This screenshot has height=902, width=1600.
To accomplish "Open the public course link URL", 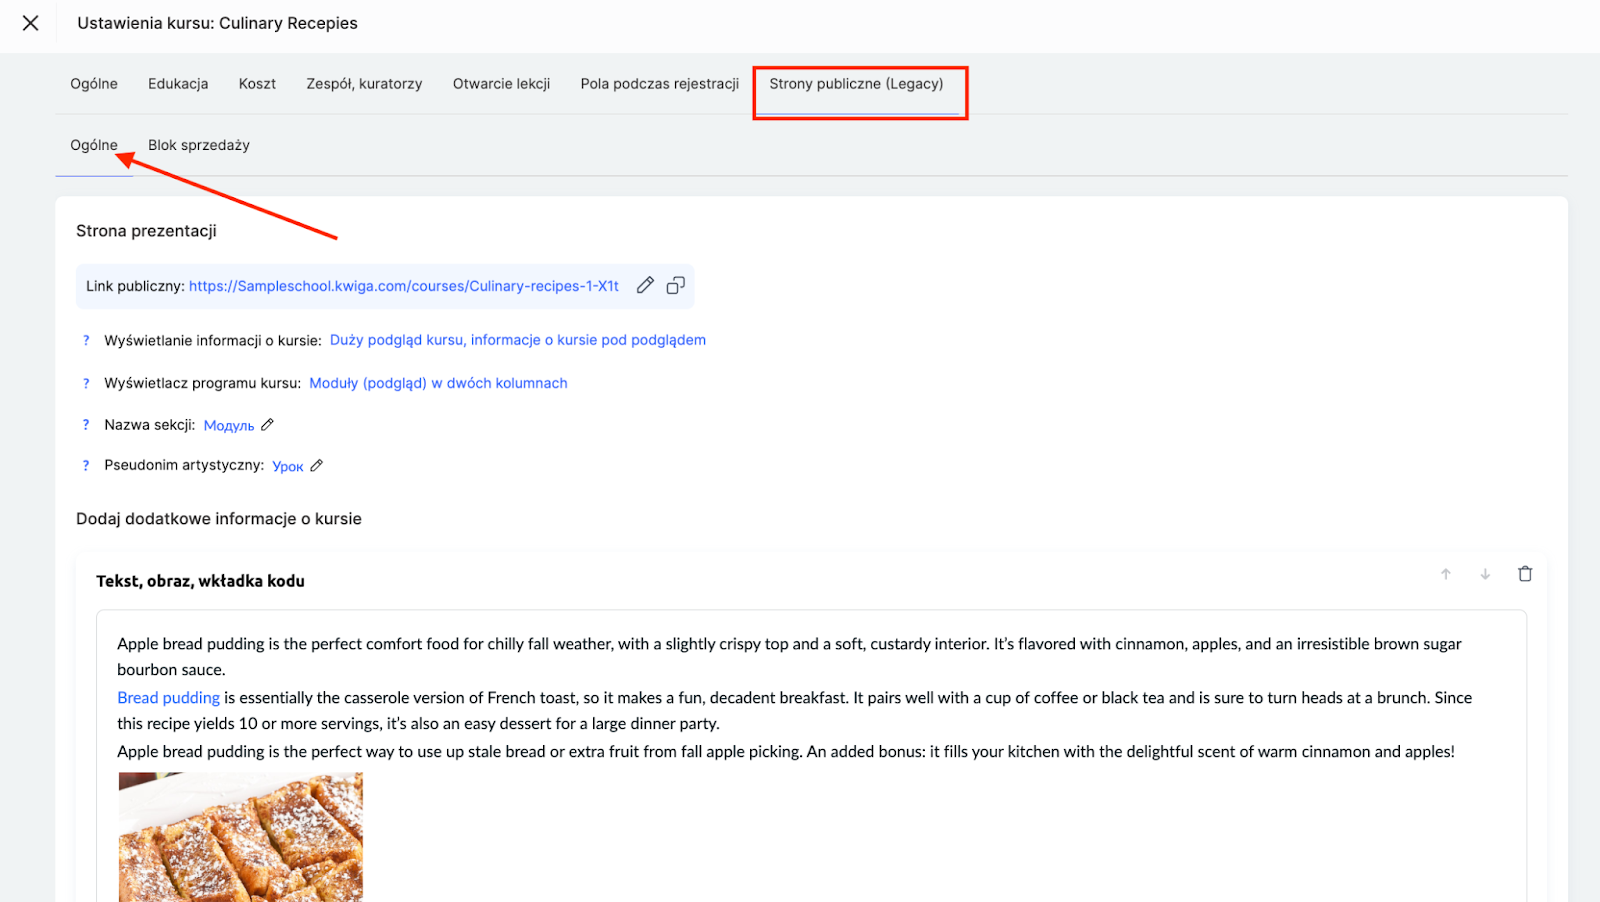I will click(x=403, y=286).
